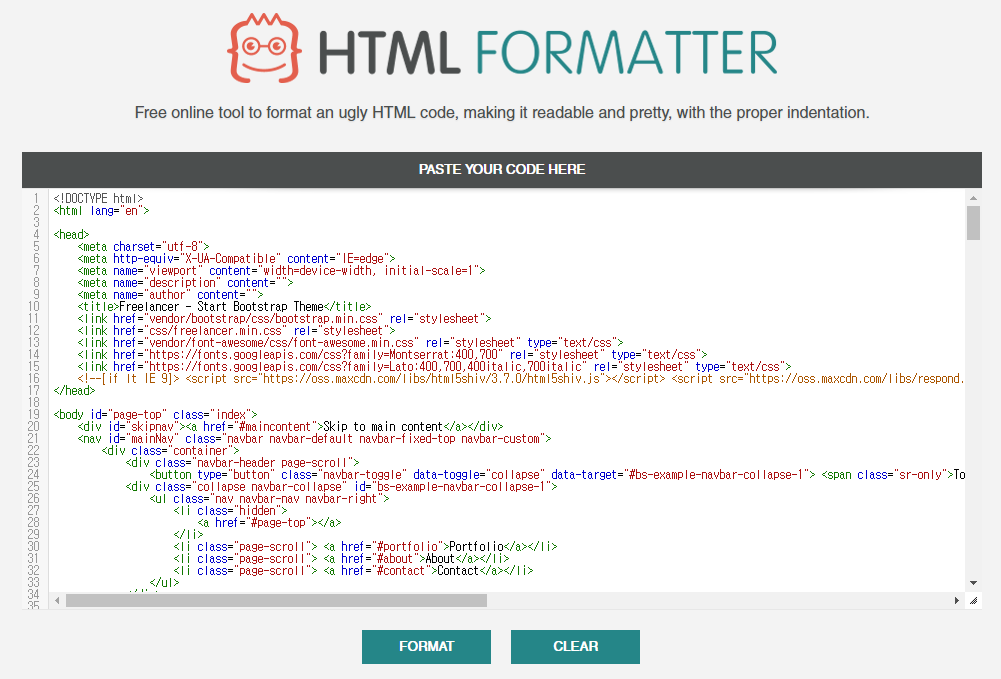Click the font-awesome.min.css link line

tap(350, 343)
